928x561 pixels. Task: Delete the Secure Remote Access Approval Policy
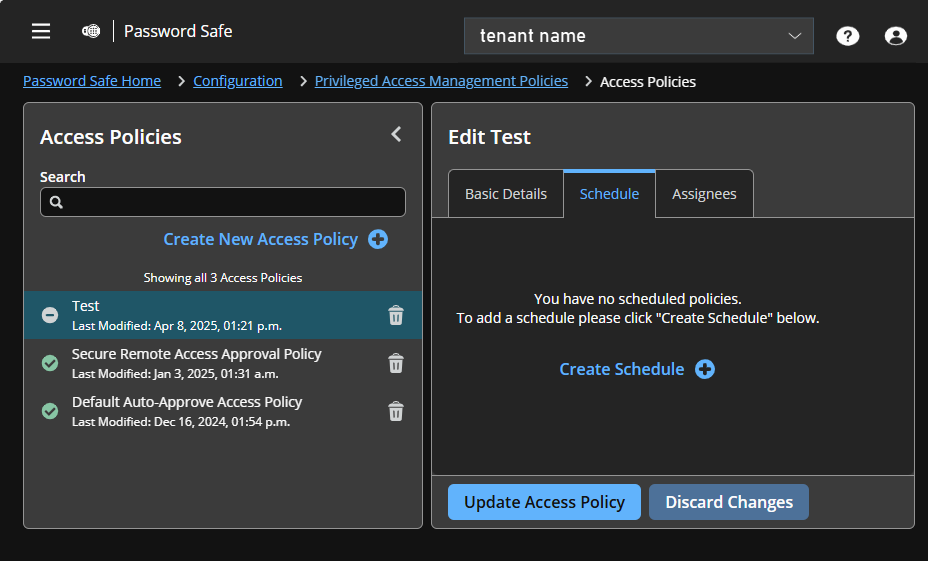pyautogui.click(x=396, y=363)
